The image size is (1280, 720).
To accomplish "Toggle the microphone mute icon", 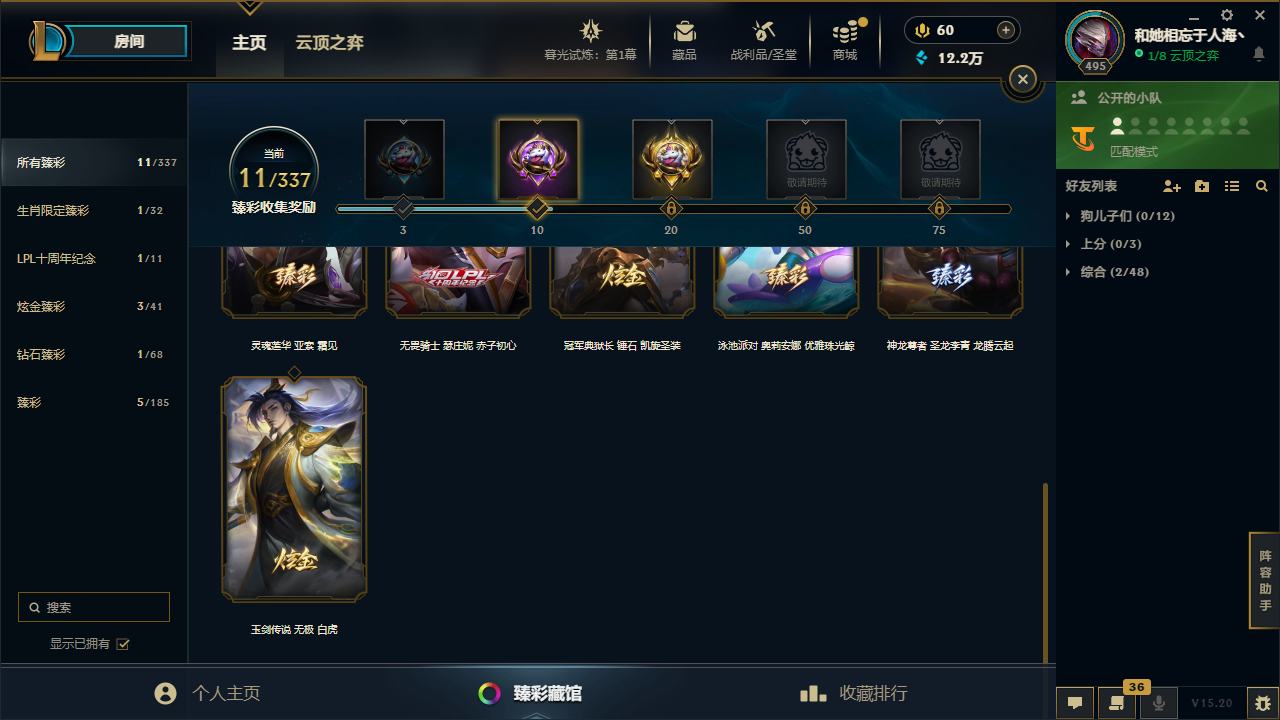I will pos(1159,703).
